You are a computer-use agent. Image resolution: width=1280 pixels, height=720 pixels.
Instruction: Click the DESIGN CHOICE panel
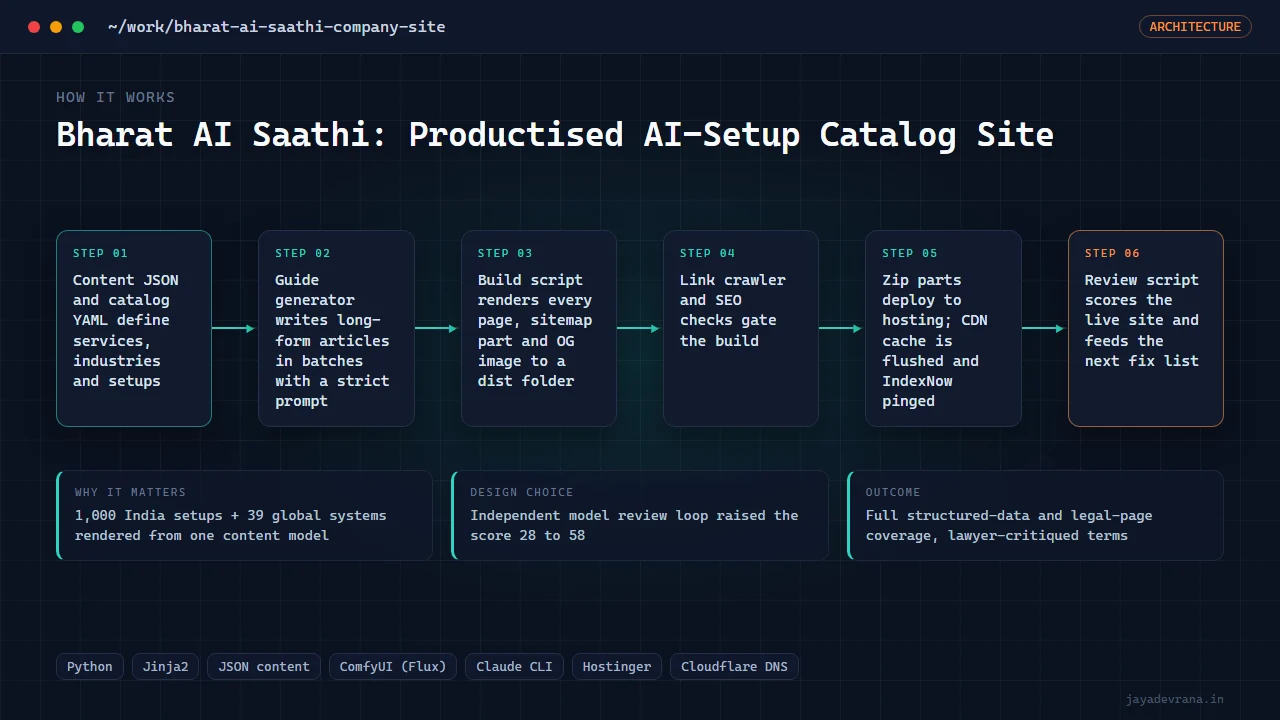click(x=640, y=515)
